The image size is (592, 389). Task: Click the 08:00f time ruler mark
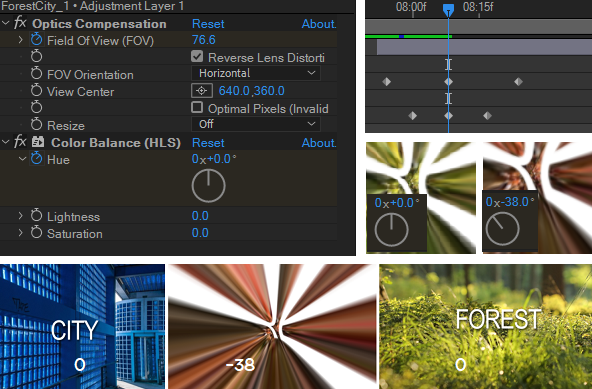(x=411, y=7)
